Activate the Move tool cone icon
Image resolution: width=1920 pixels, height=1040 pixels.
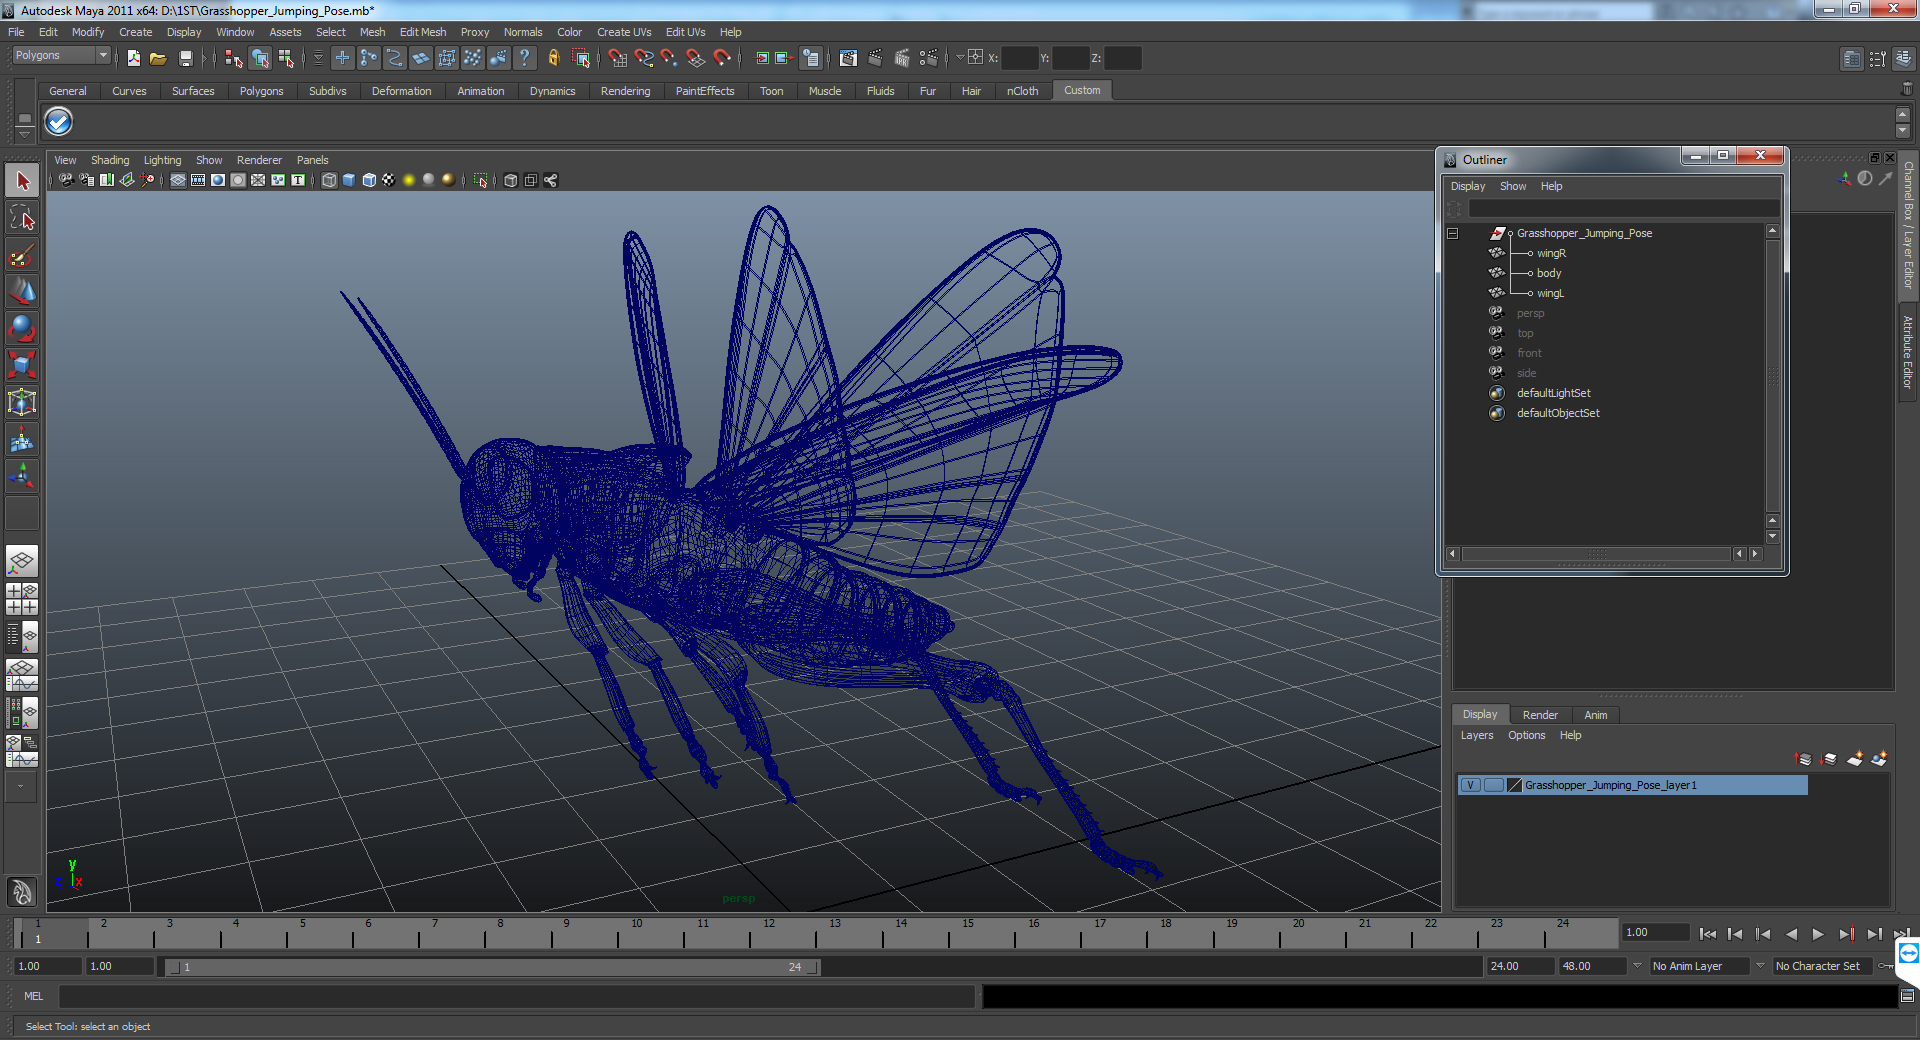(22, 292)
